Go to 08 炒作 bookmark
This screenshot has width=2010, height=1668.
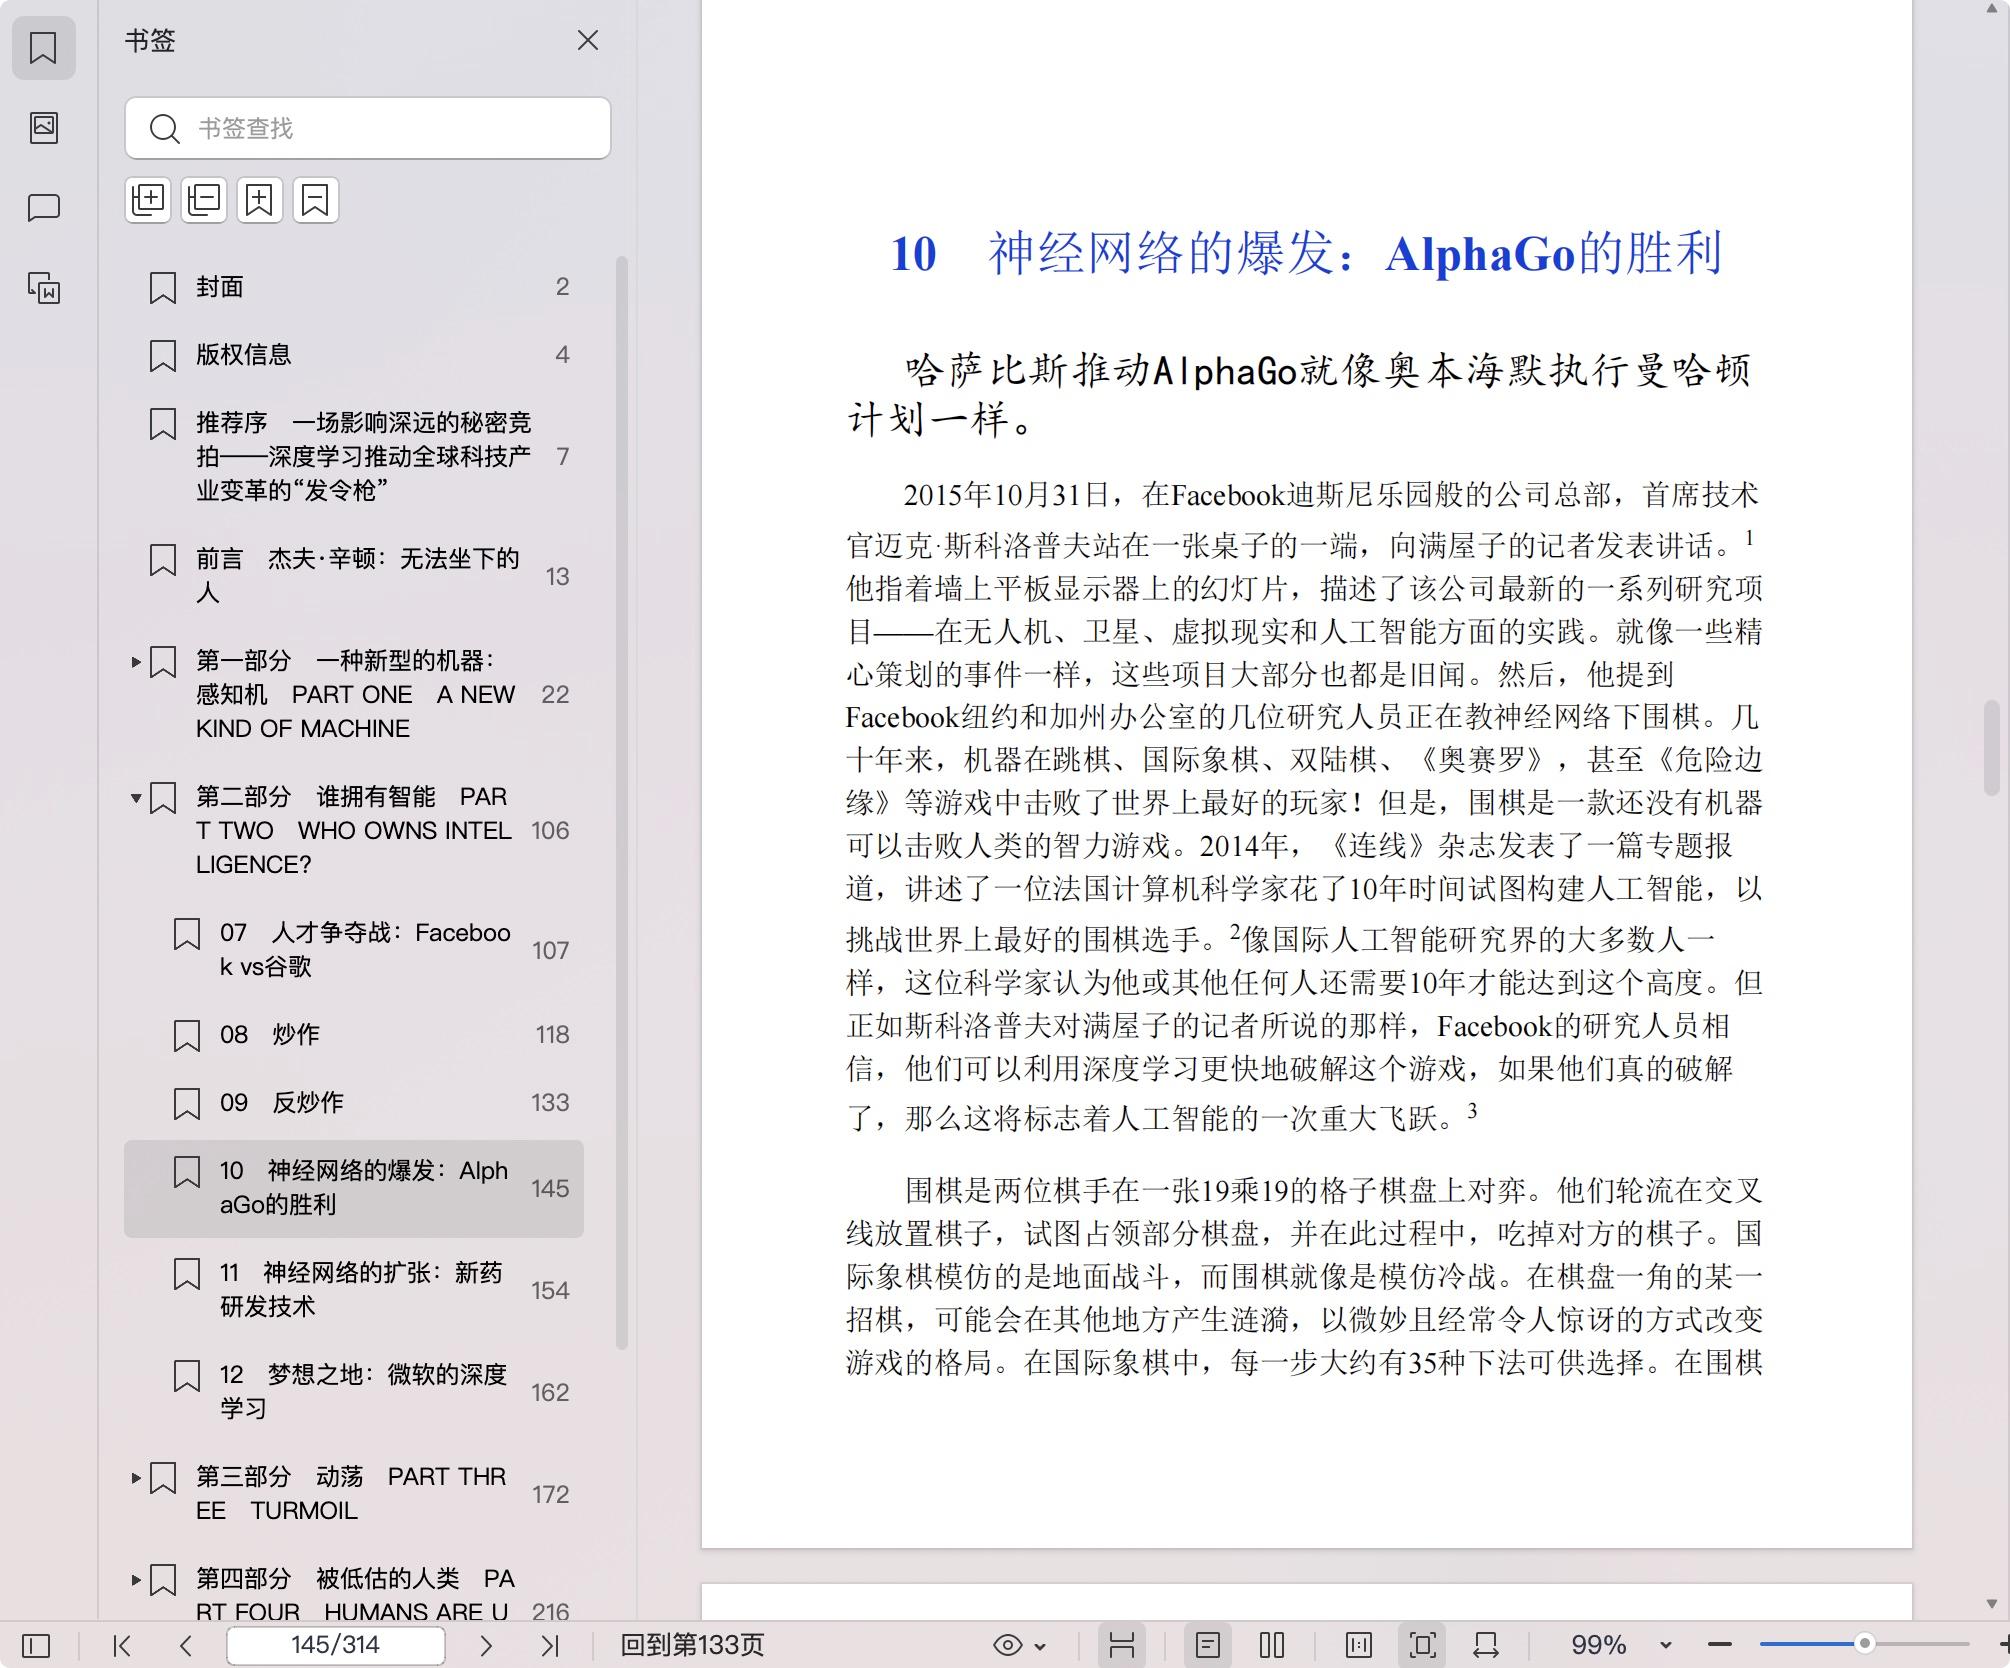[354, 1035]
